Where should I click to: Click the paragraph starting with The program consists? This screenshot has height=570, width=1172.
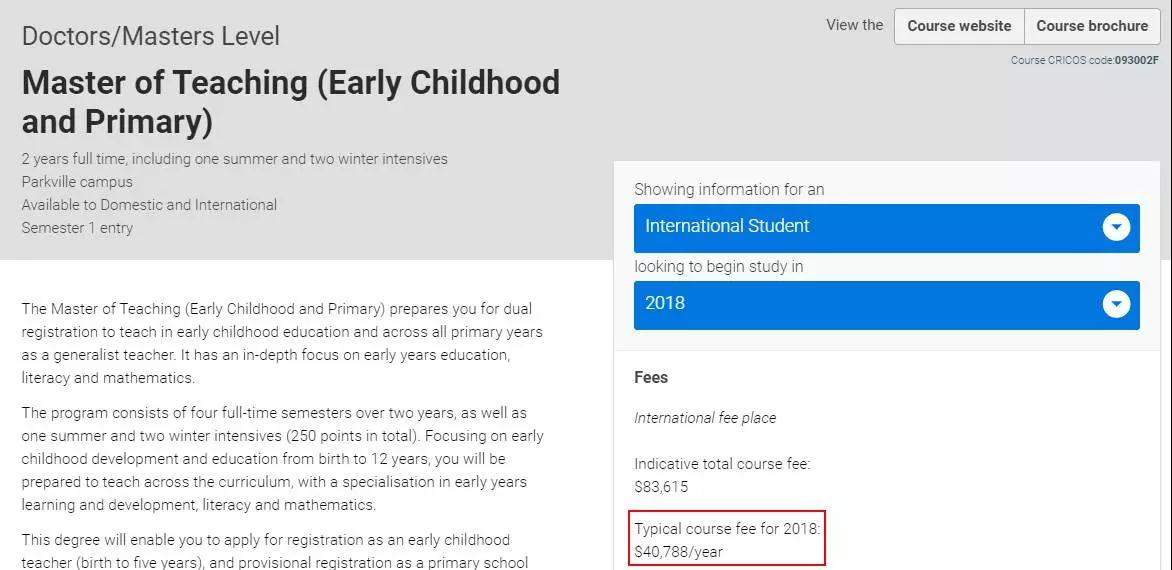pos(282,459)
